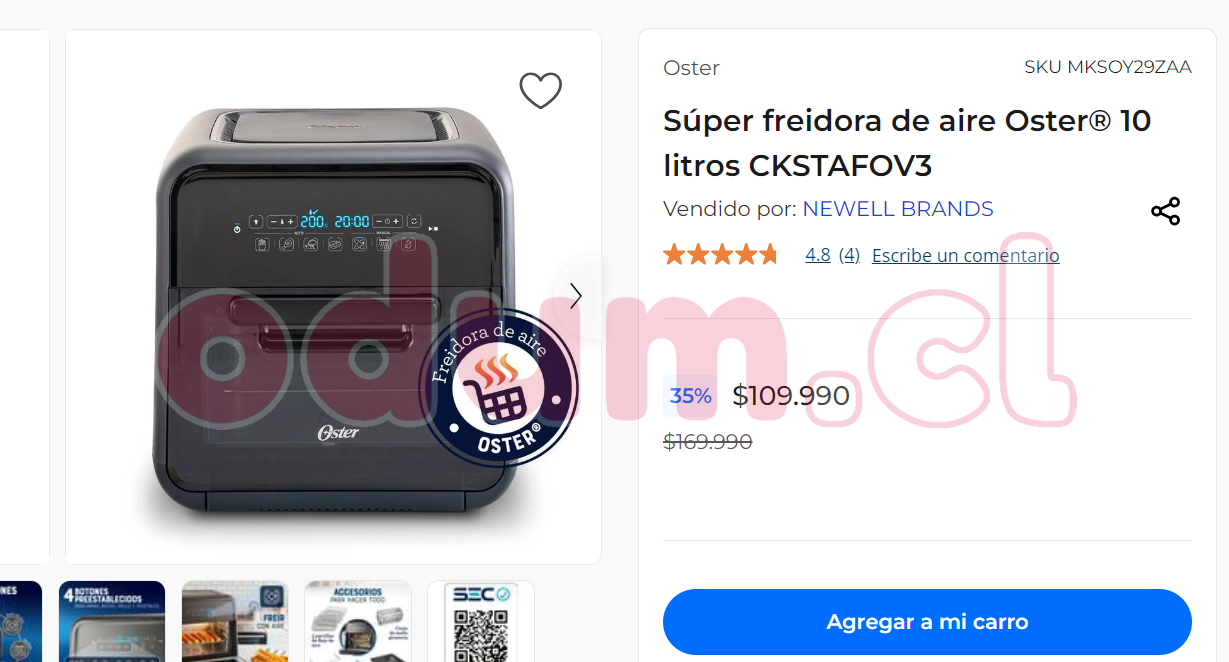Screen dimensions: 1229x662
Task: Click Escribe un comentario link
Action: coord(965,255)
